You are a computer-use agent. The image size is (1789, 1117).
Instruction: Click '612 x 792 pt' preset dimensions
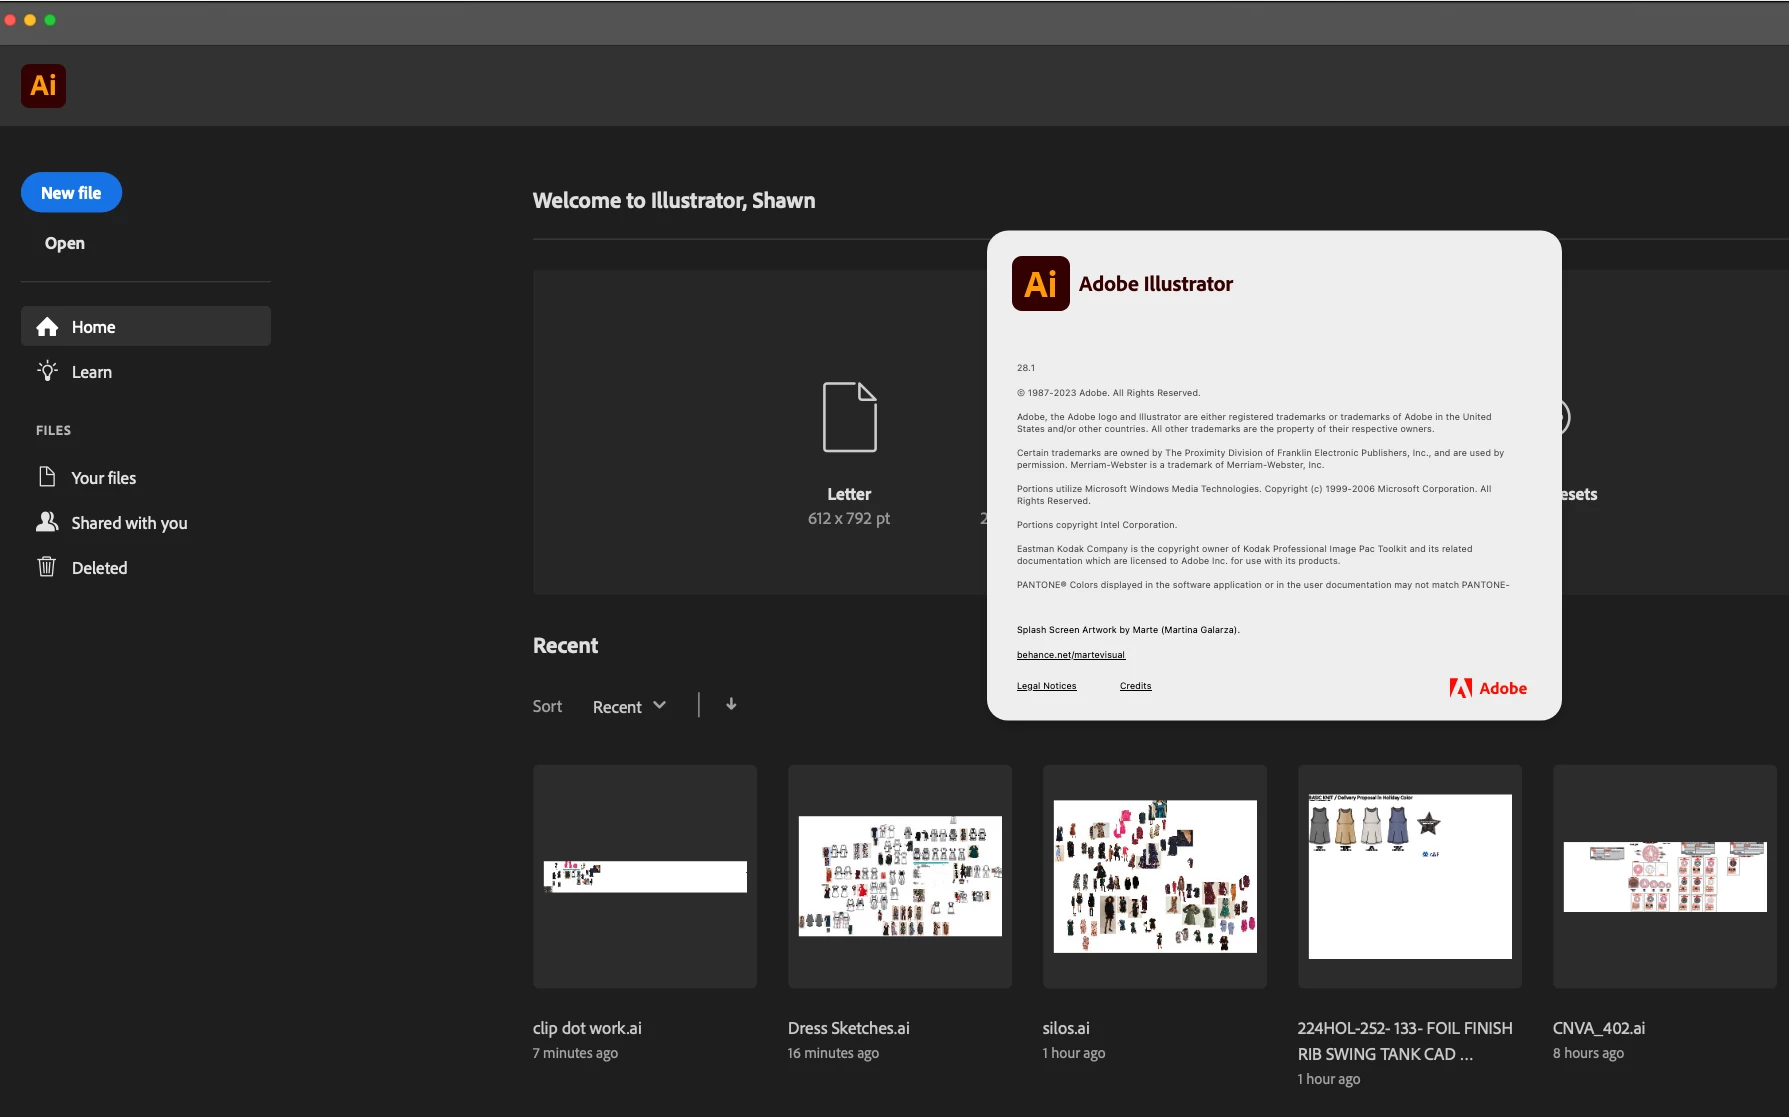click(849, 518)
